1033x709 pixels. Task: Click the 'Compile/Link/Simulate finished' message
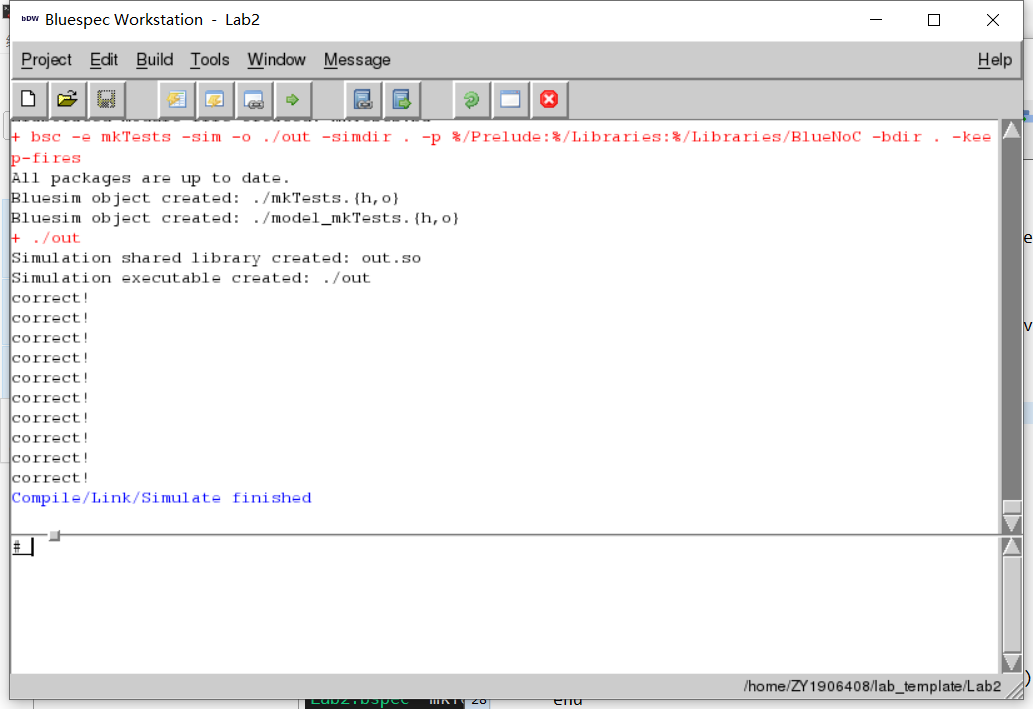pos(161,498)
